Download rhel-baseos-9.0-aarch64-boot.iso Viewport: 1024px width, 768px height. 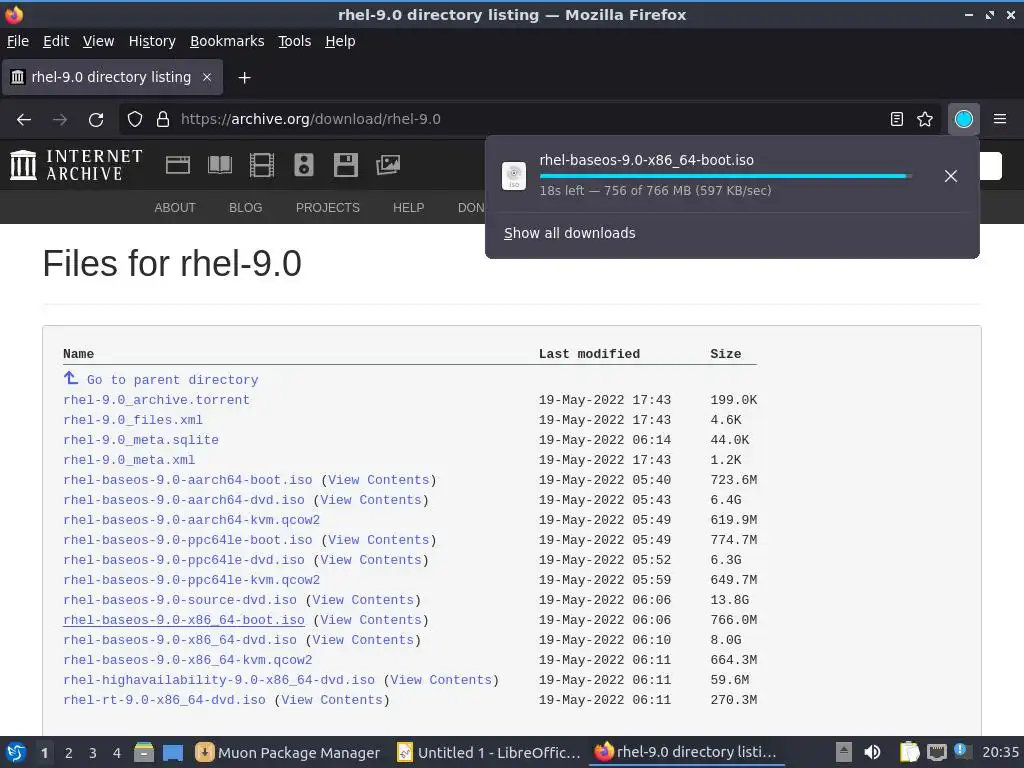[x=187, y=480]
